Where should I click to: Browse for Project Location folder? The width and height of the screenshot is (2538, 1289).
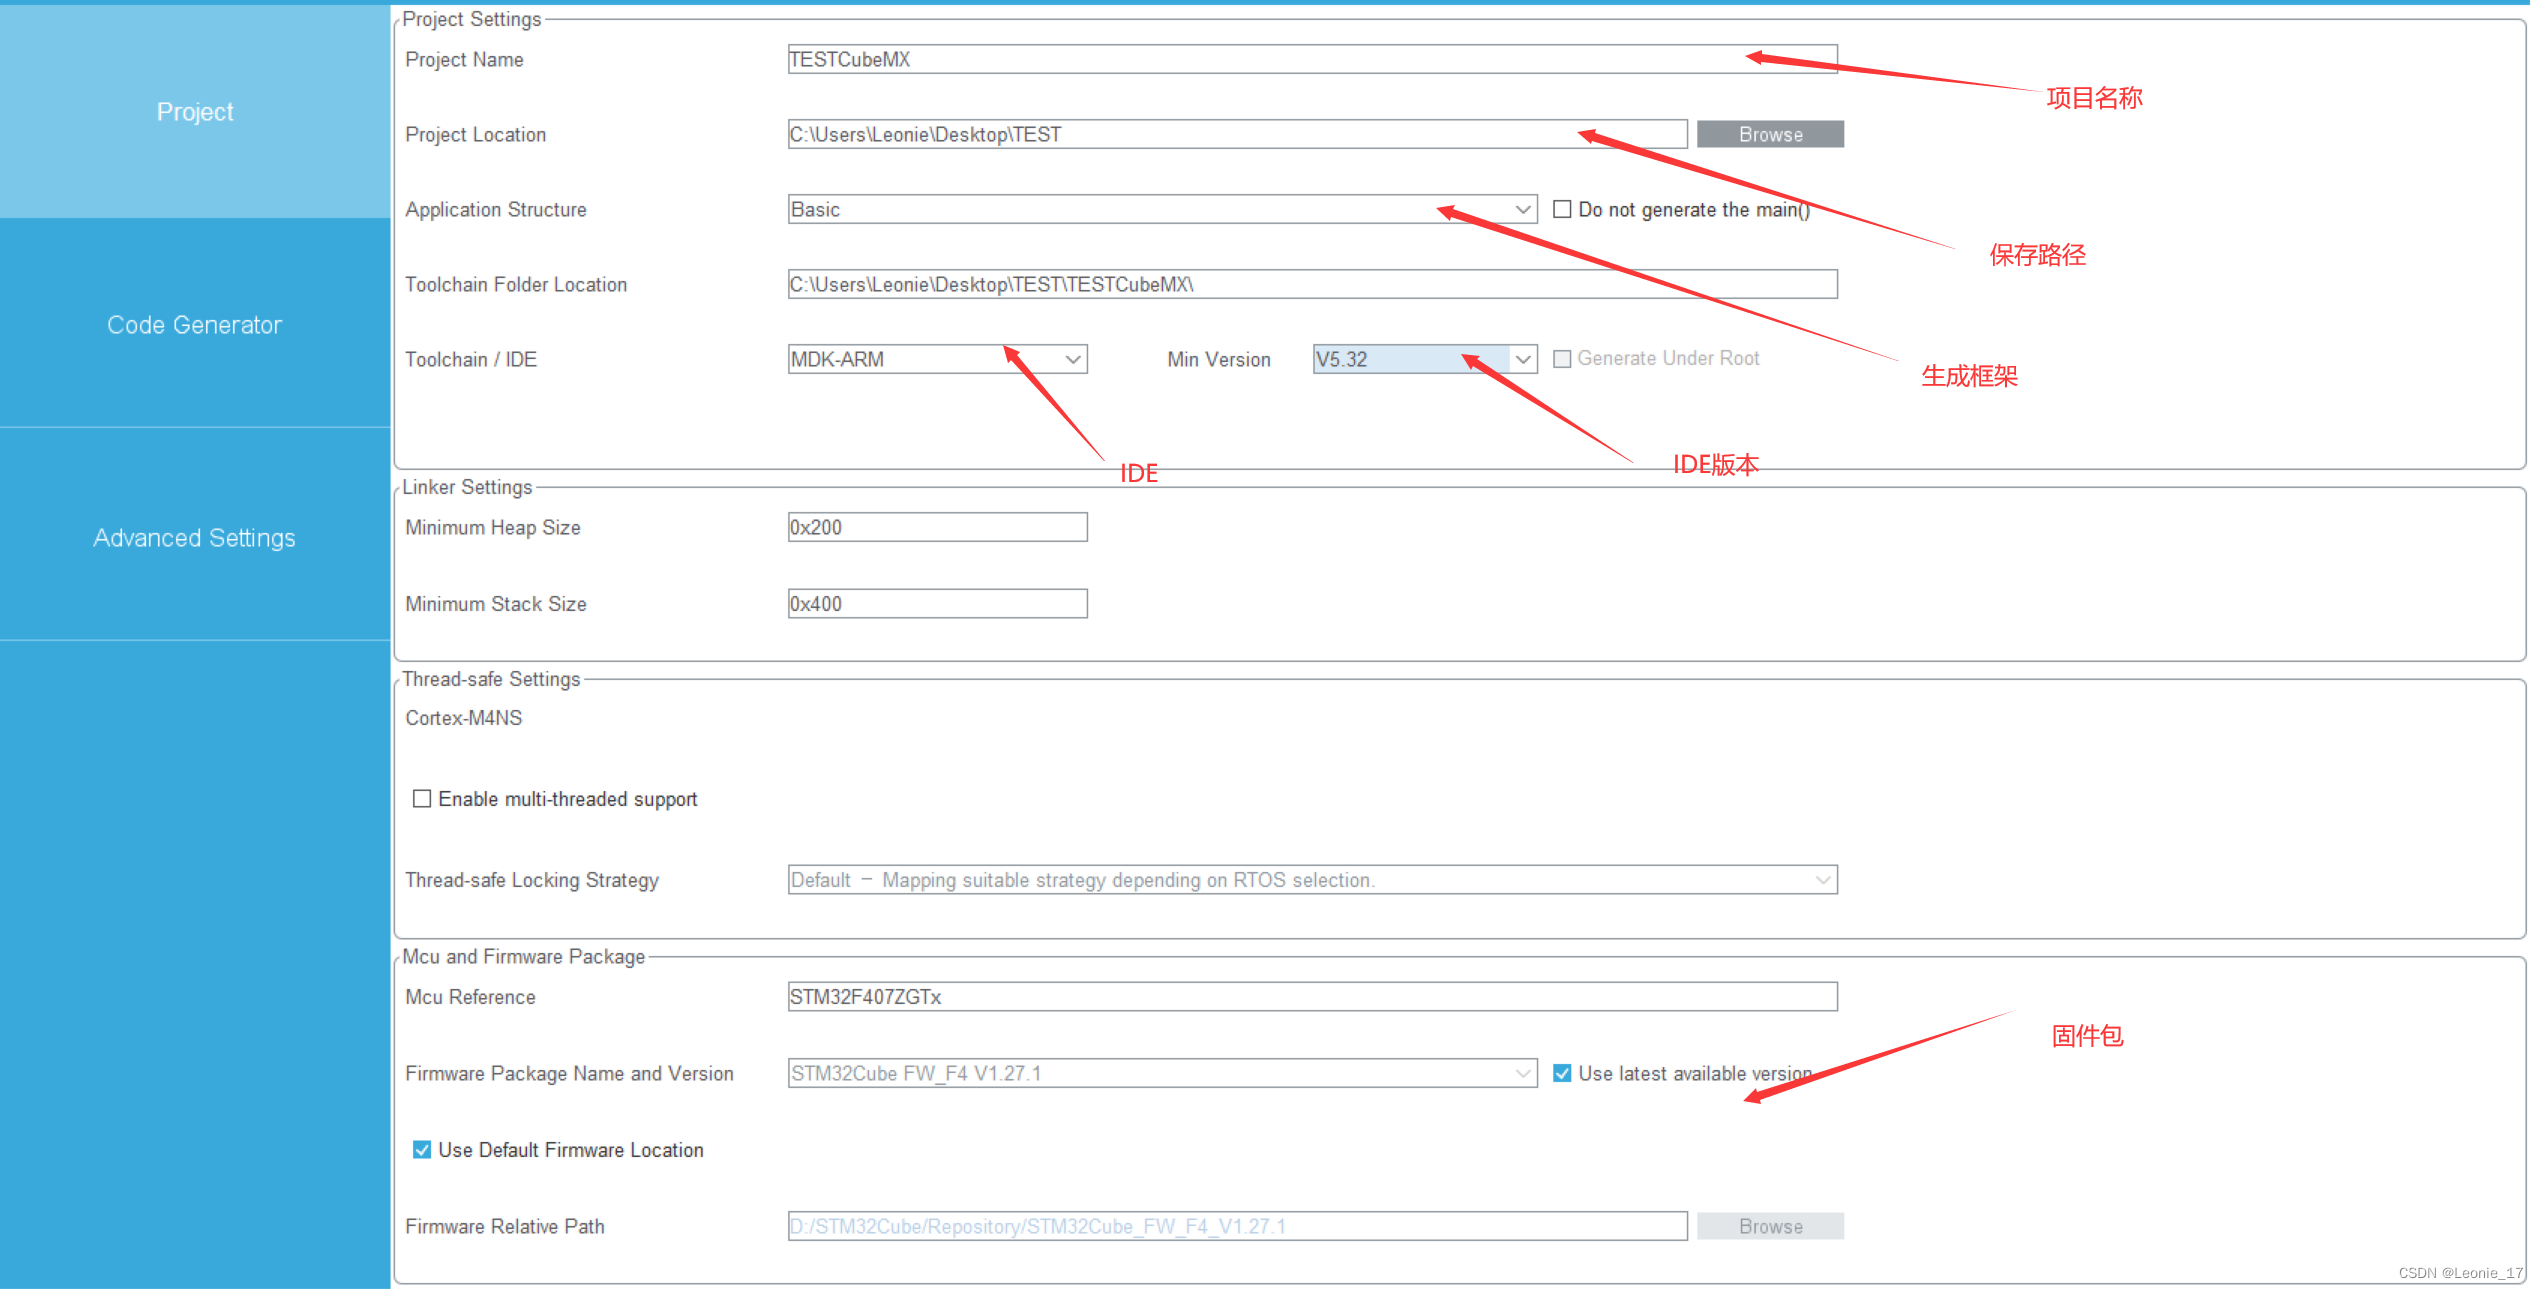(1770, 134)
